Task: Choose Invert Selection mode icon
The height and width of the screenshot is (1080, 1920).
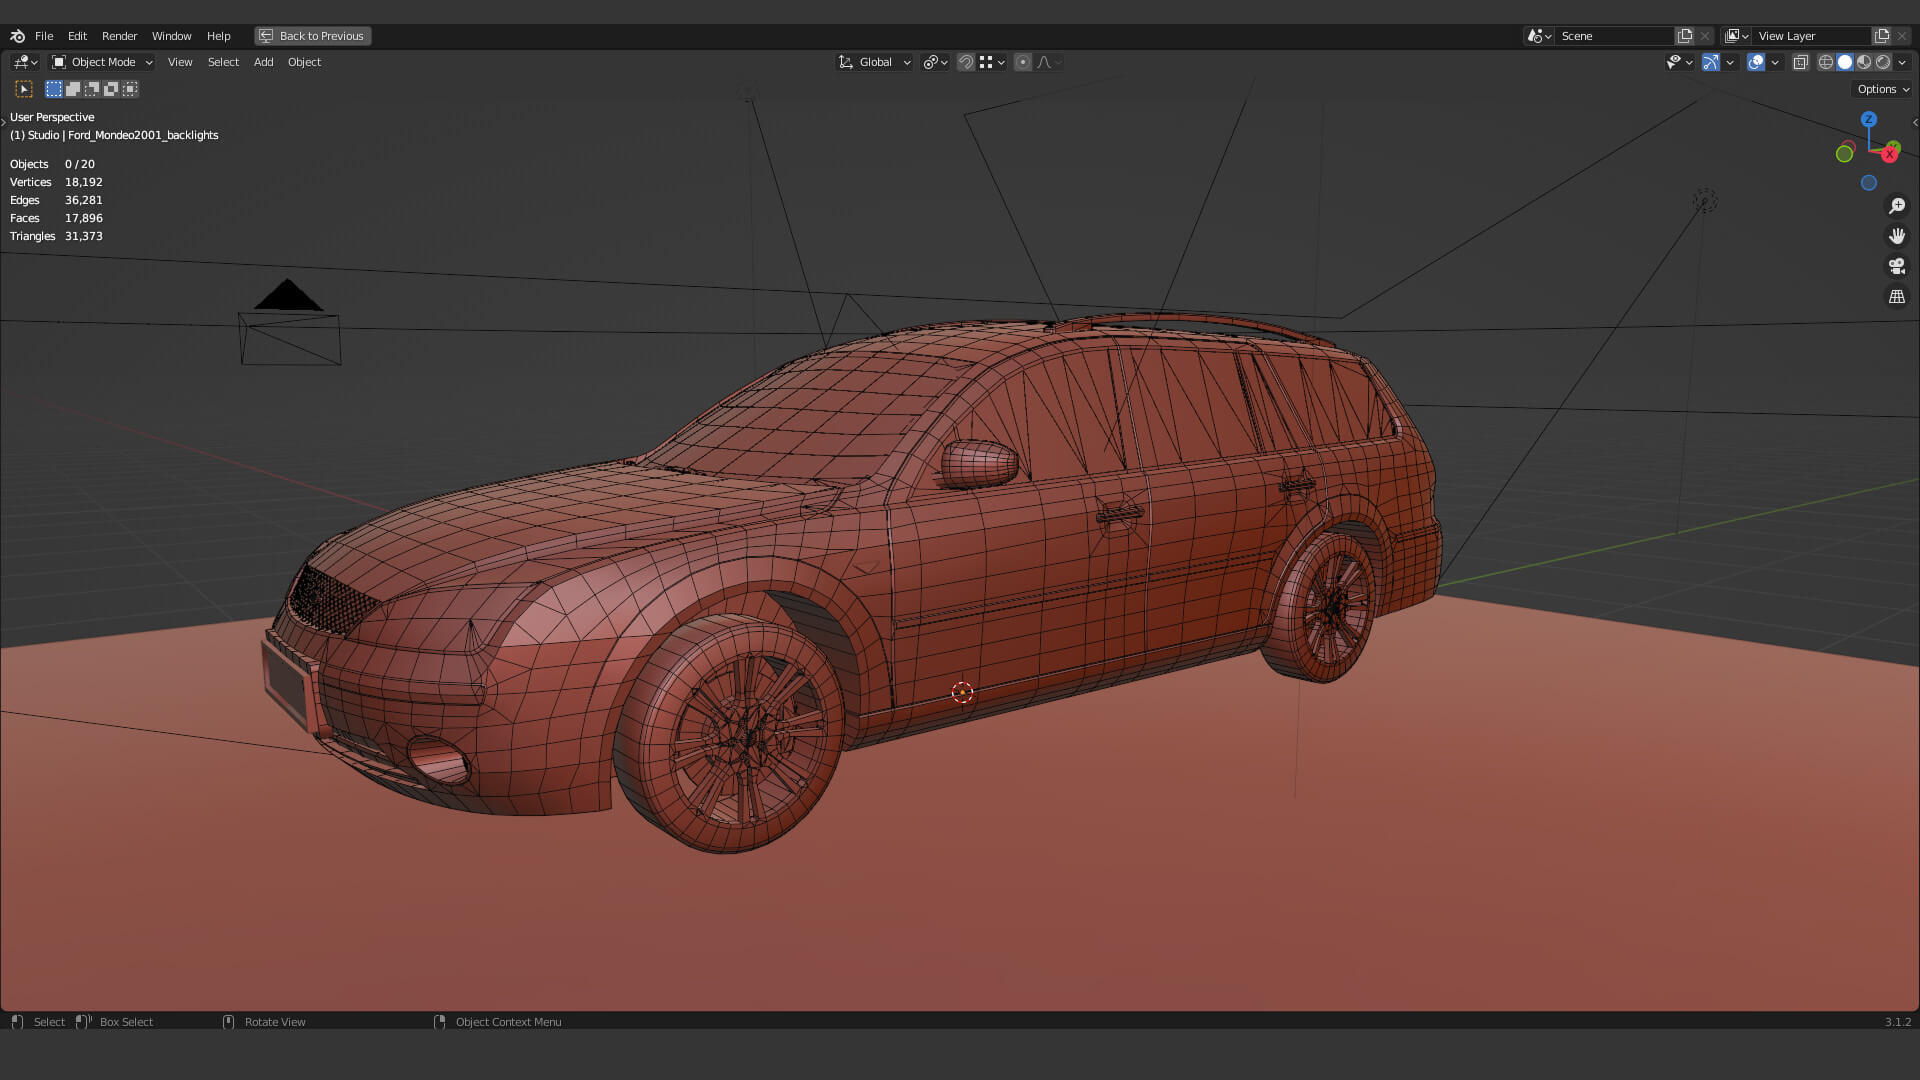Action: [x=111, y=89]
